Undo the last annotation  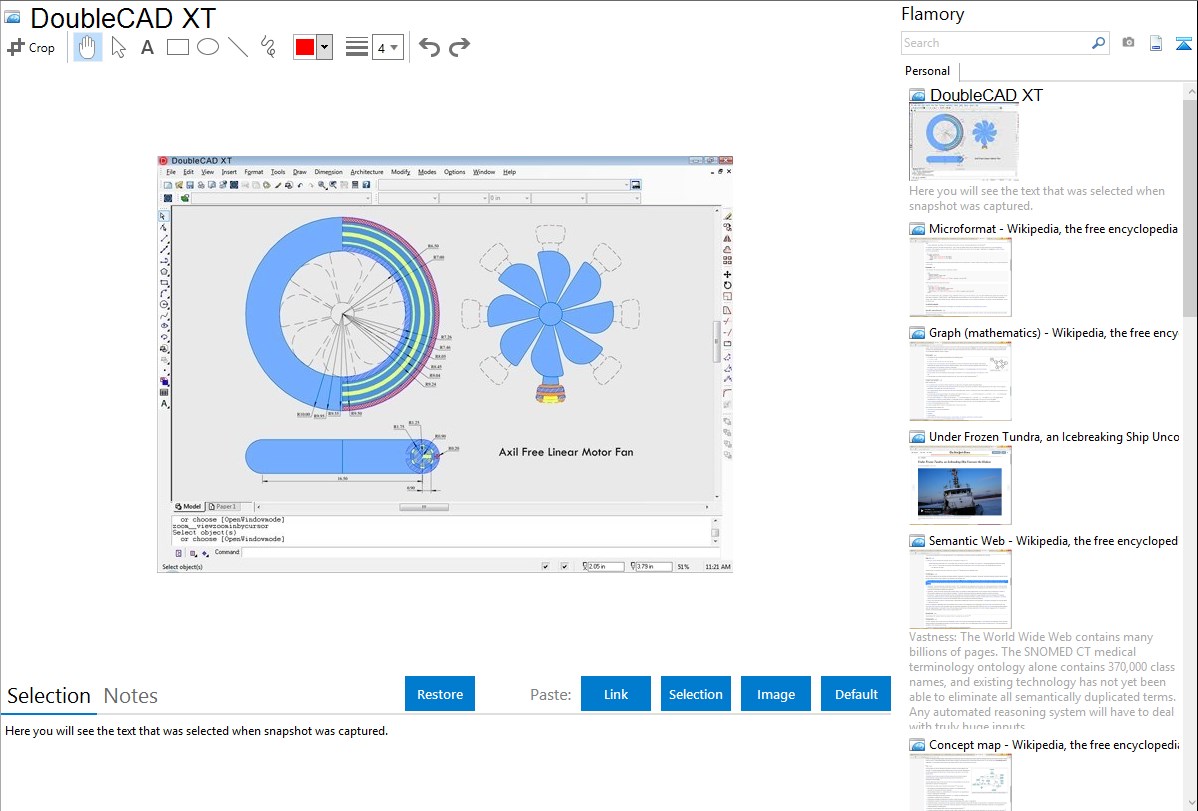pos(429,47)
